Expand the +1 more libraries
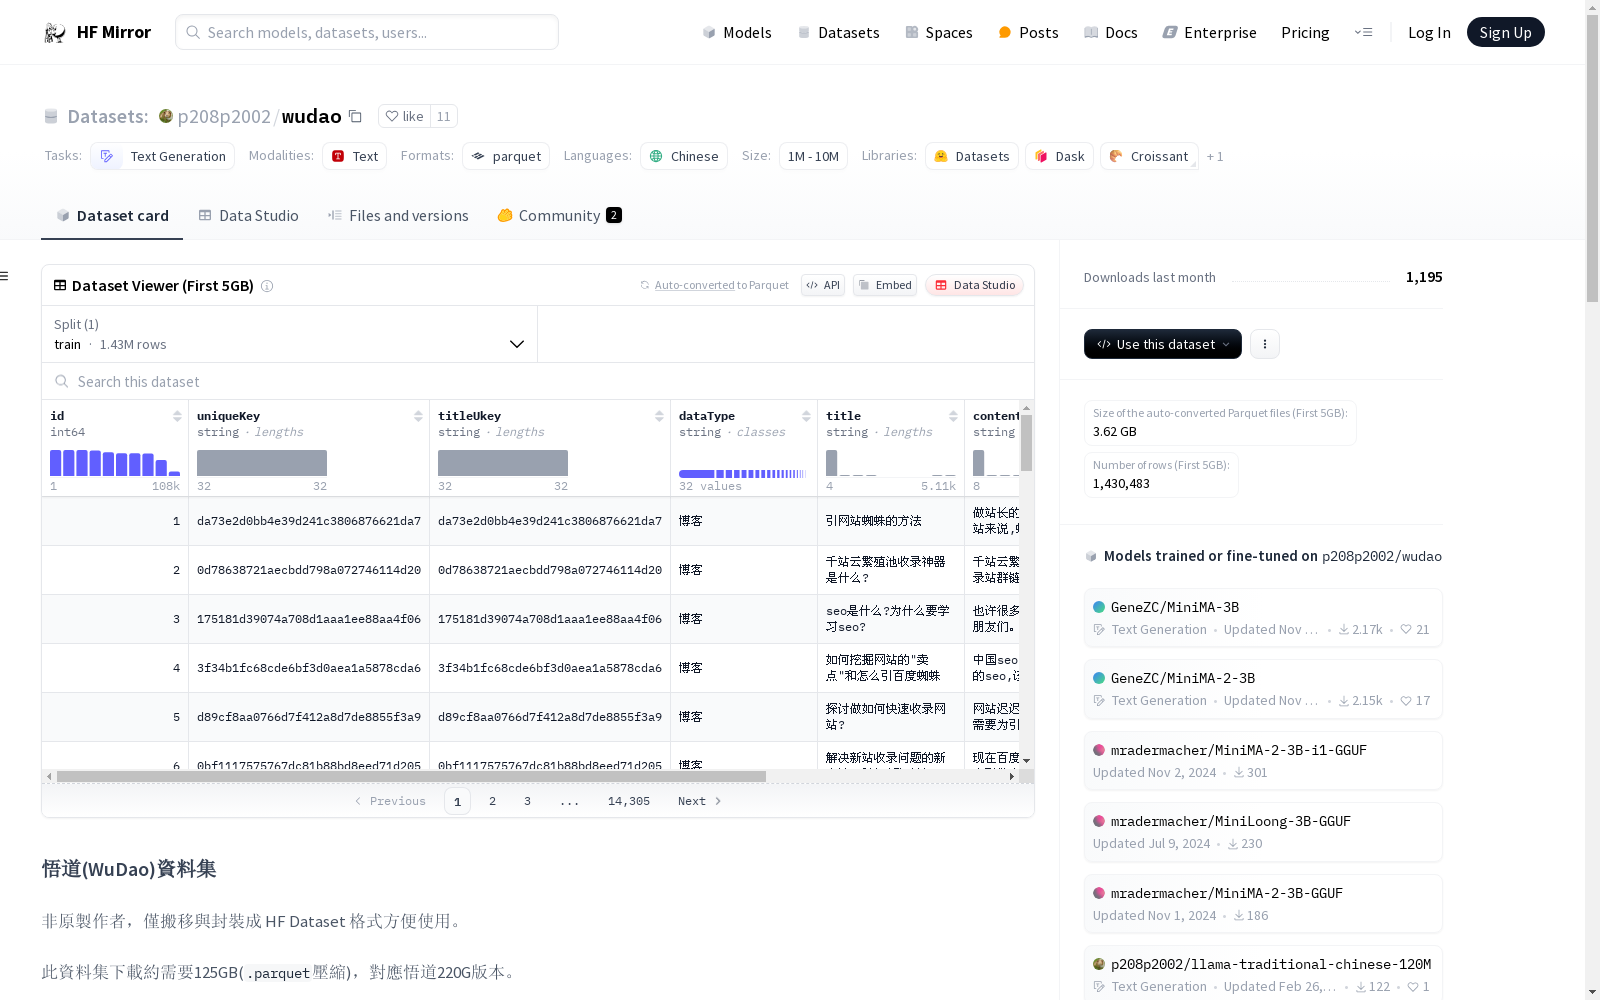1600x1000 pixels. pyautogui.click(x=1215, y=156)
